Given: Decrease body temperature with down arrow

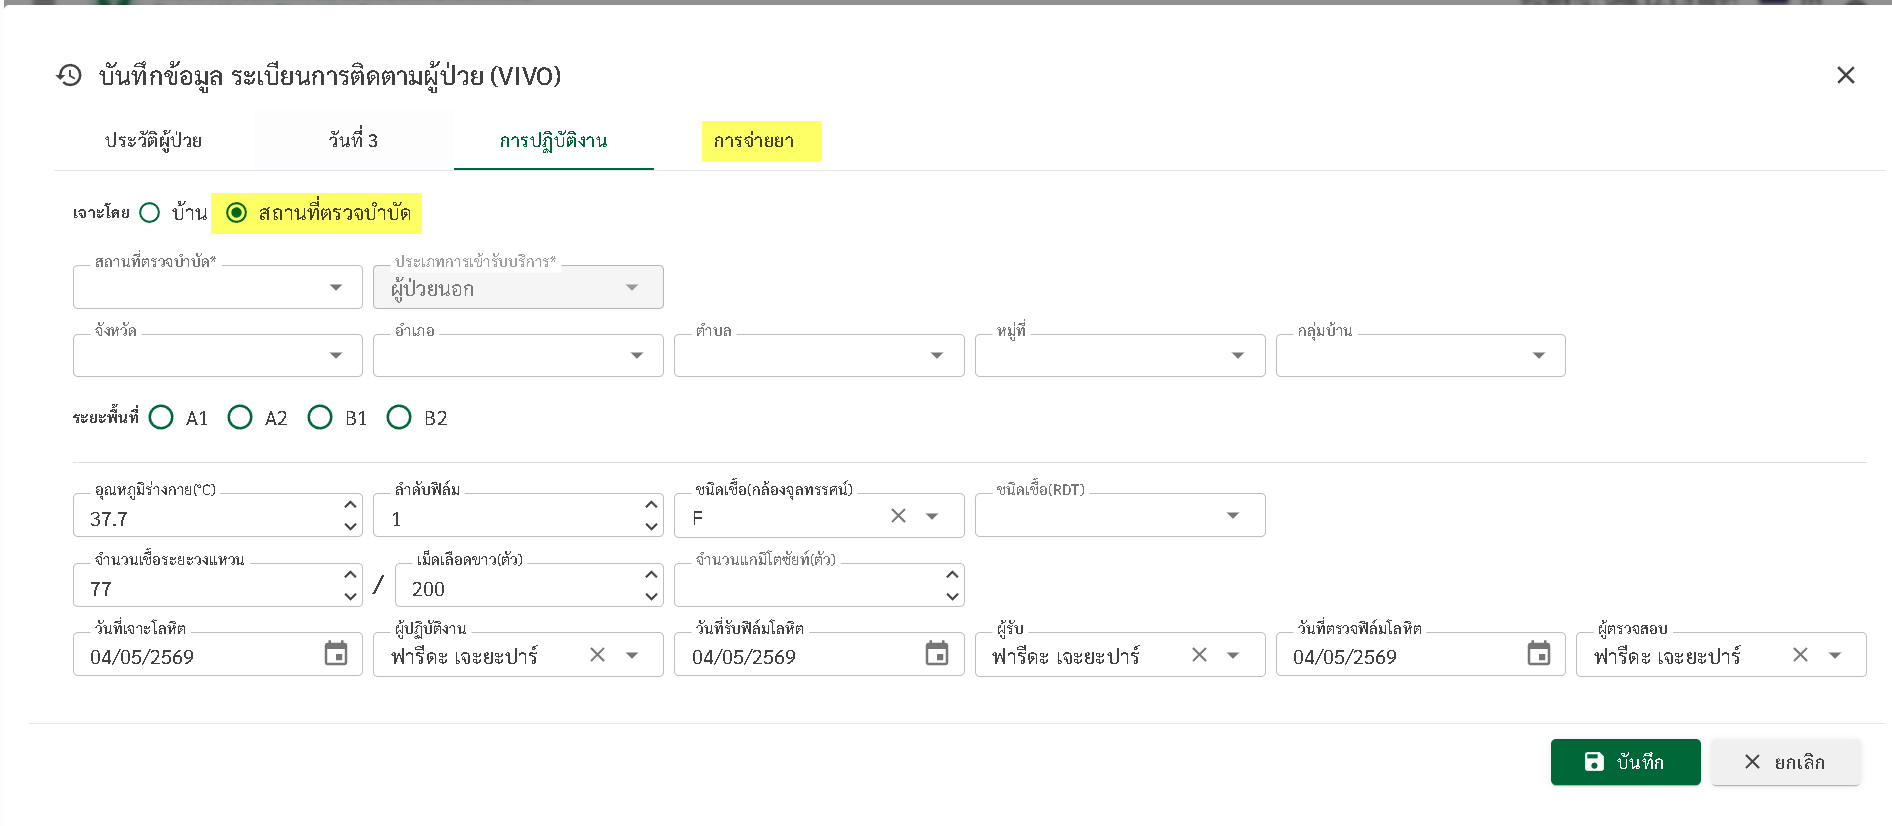Looking at the screenshot, I should (x=350, y=526).
